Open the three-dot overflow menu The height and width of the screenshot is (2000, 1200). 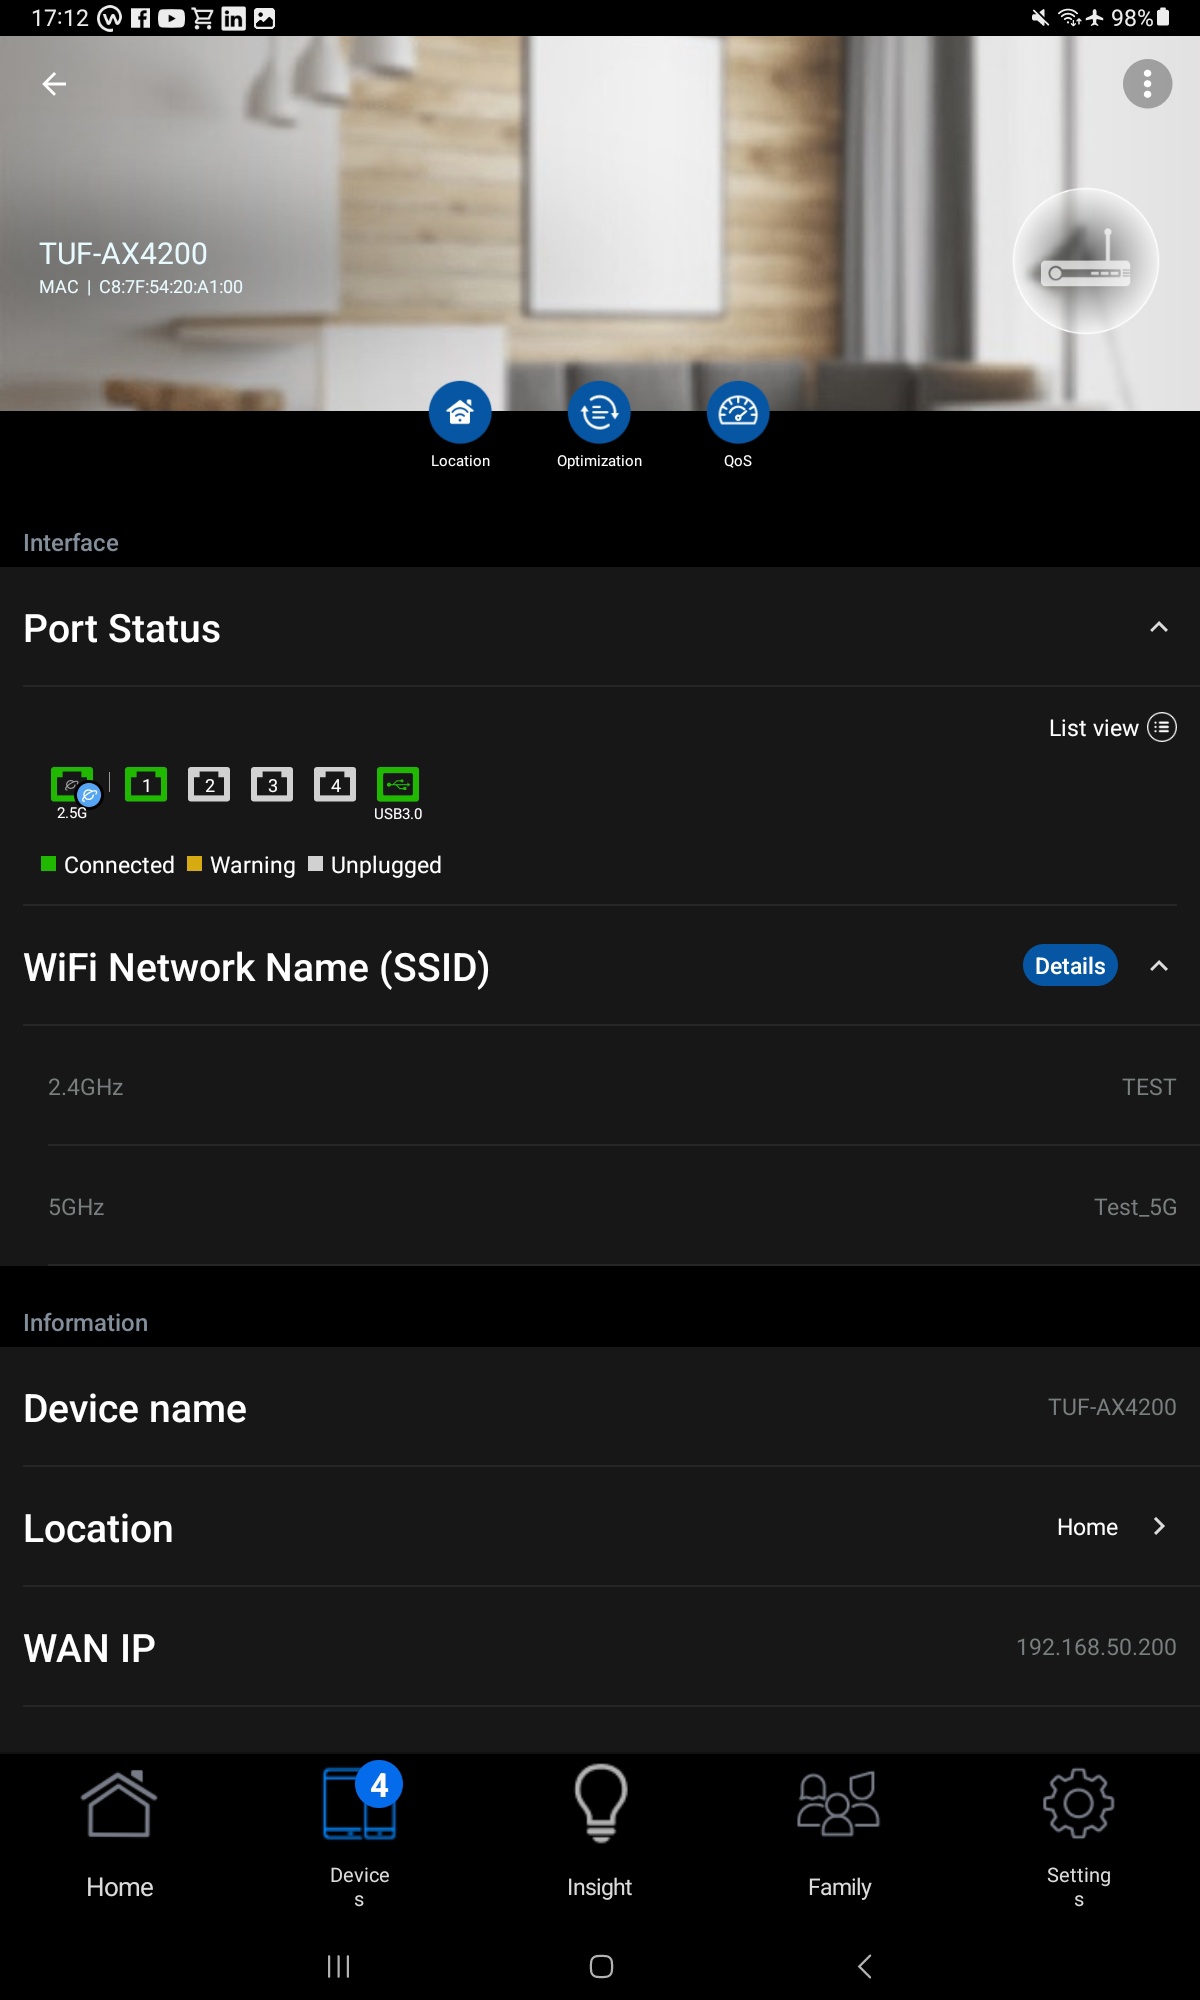click(x=1147, y=85)
